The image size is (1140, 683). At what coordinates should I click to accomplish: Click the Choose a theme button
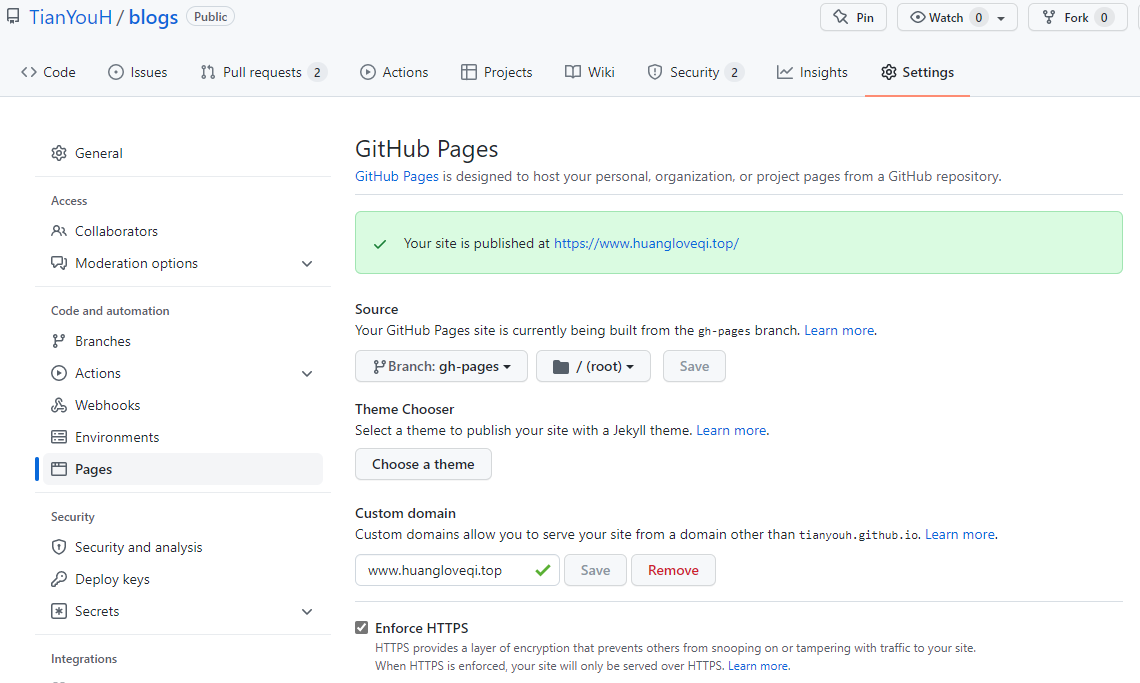(423, 464)
